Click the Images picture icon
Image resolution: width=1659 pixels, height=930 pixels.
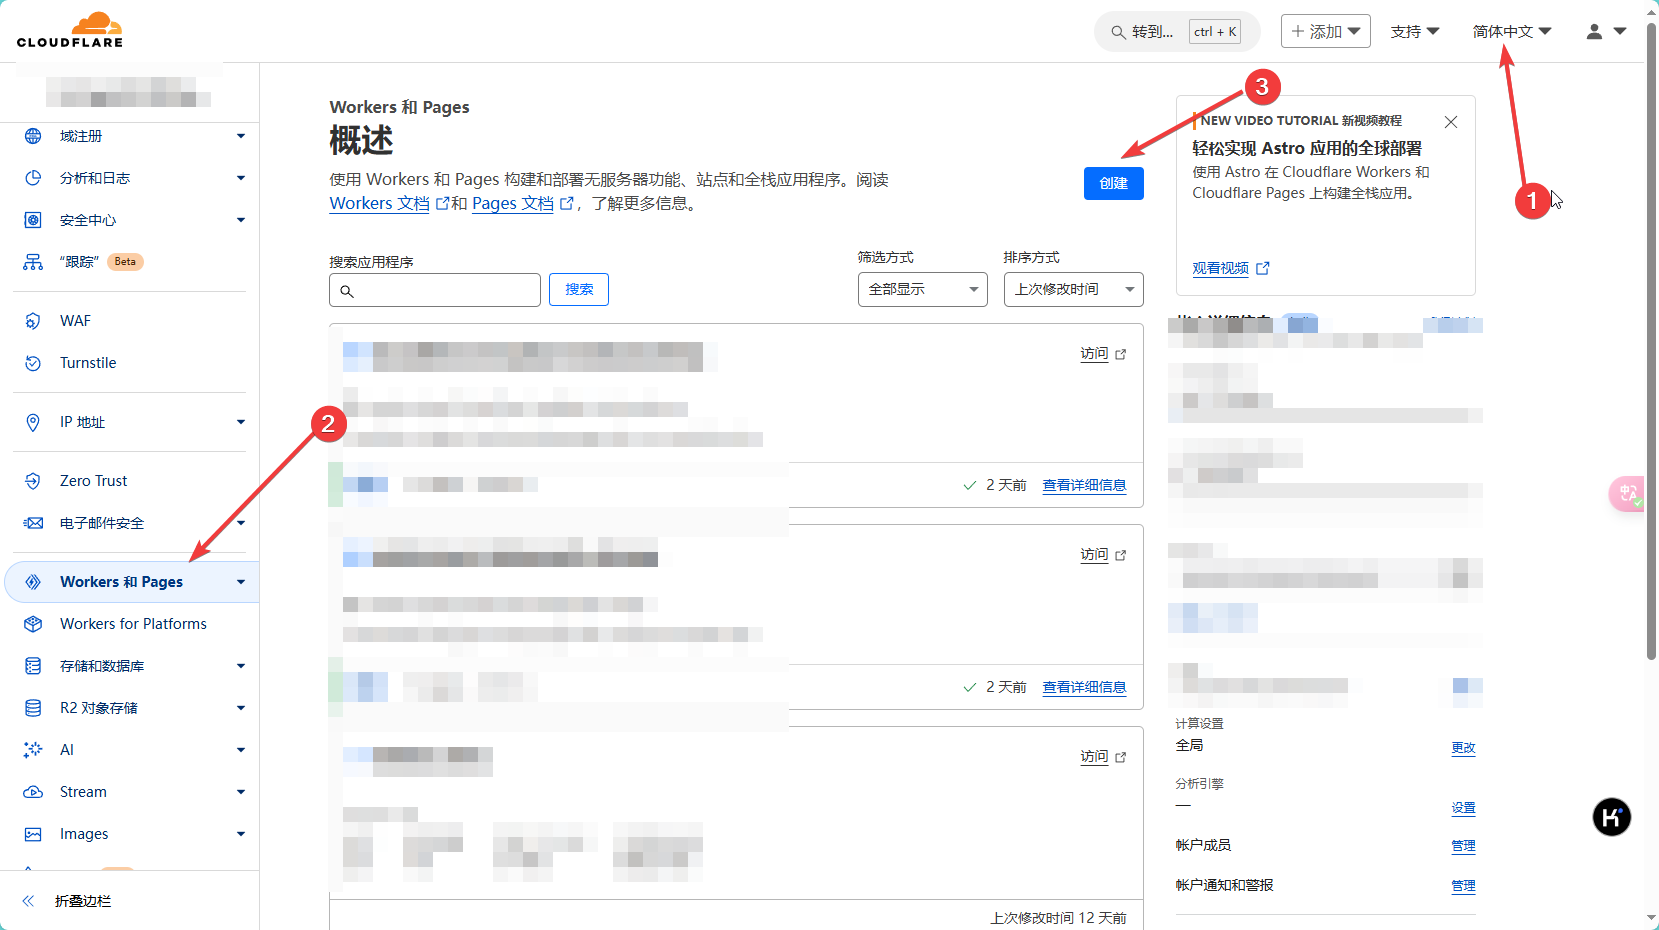click(33, 834)
